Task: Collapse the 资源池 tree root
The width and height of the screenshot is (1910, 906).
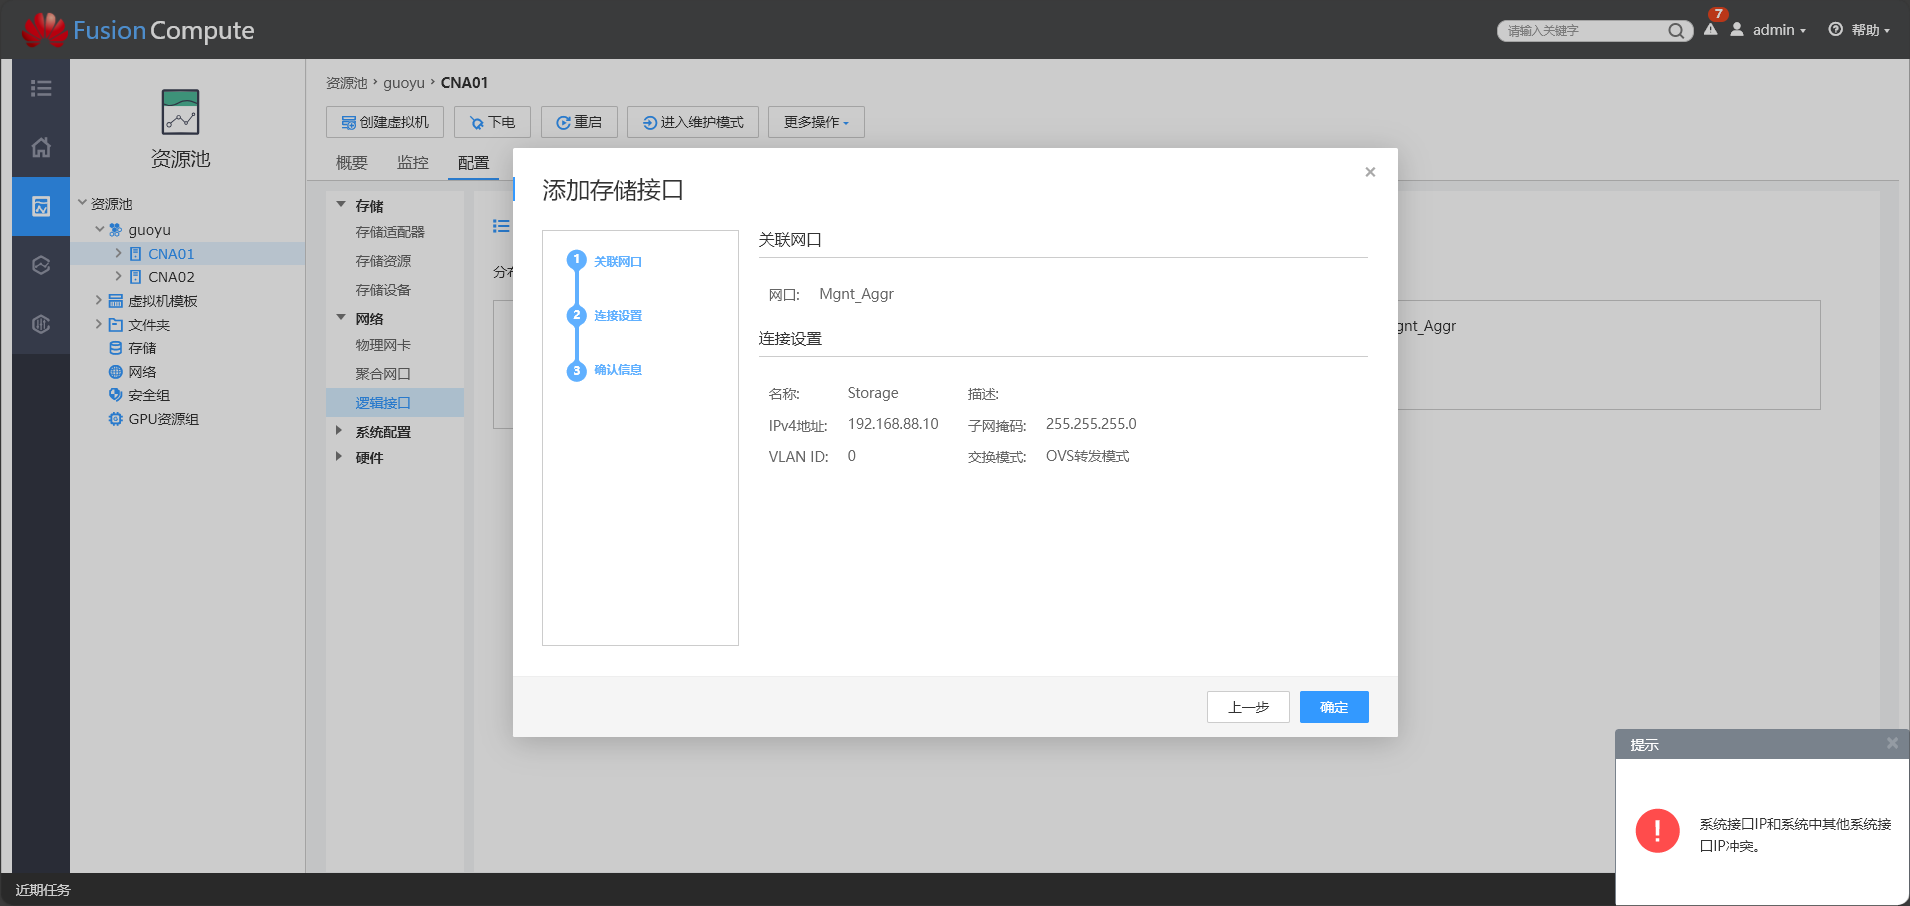Action: [82, 203]
